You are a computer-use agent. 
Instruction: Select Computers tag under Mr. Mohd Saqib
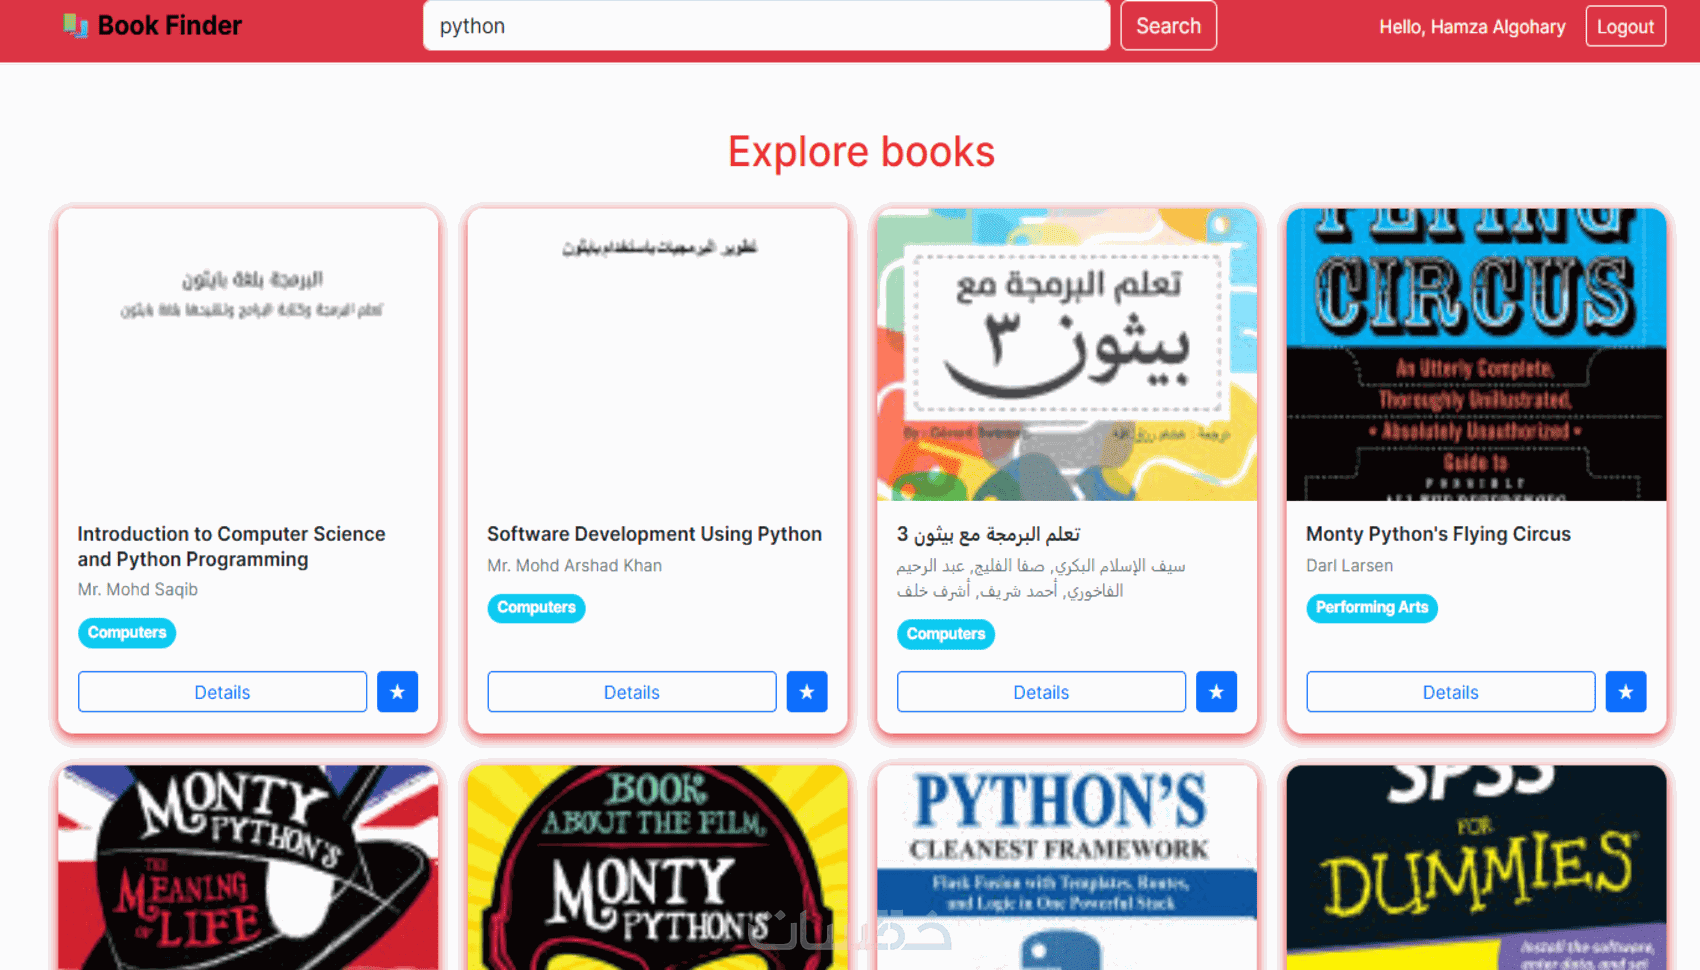(x=127, y=633)
